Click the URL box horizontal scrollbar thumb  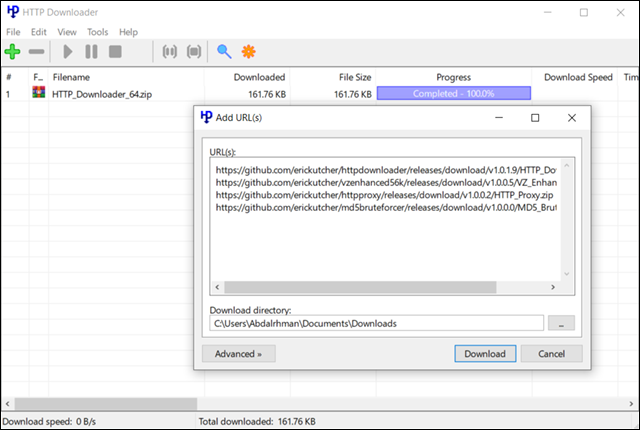[x=360, y=287]
